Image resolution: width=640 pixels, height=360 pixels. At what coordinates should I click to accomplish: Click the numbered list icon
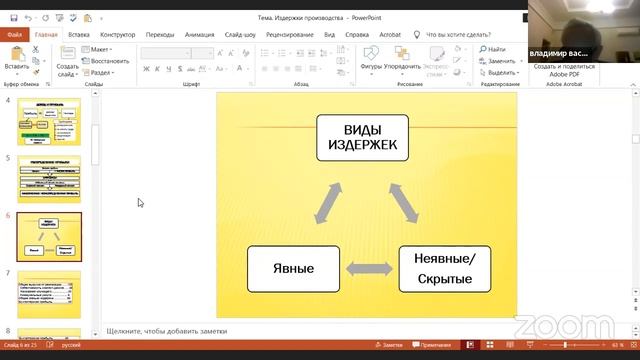(282, 53)
